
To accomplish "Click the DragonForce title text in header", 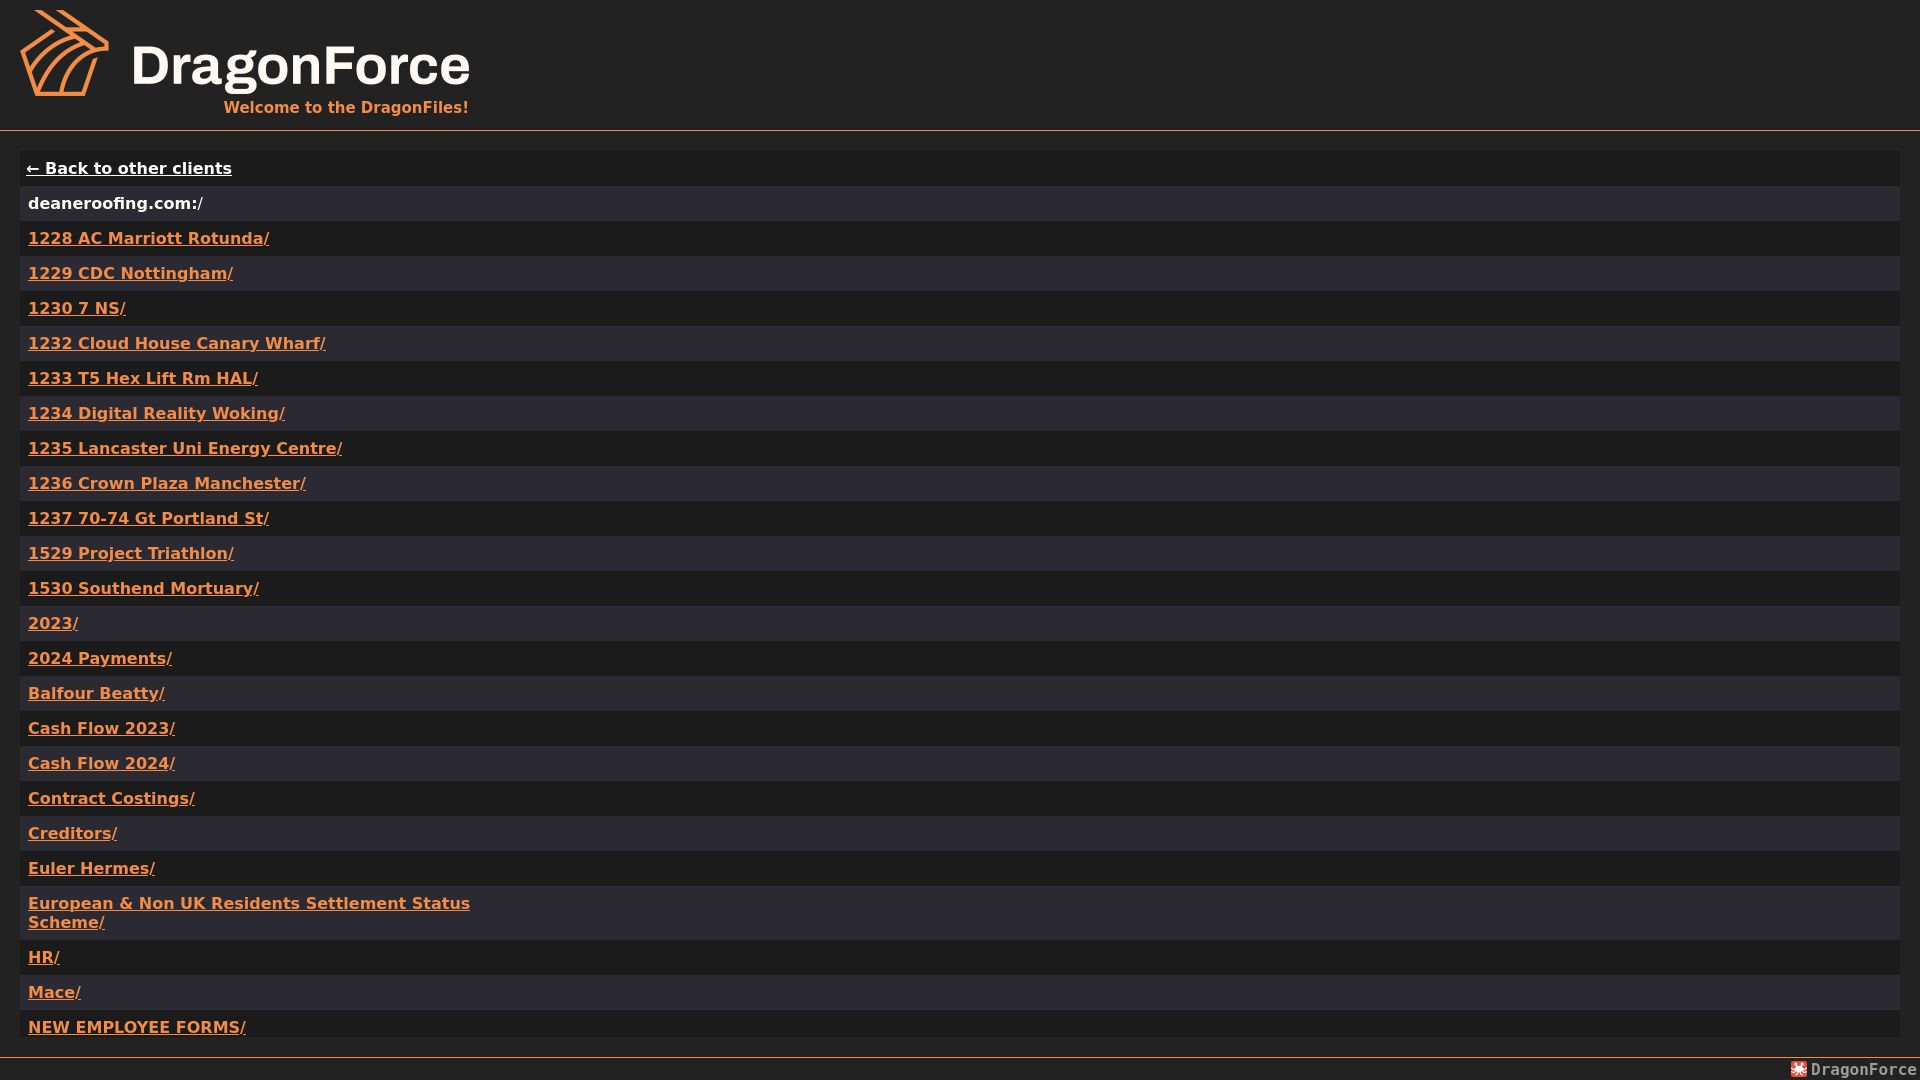I will click(x=300, y=66).
